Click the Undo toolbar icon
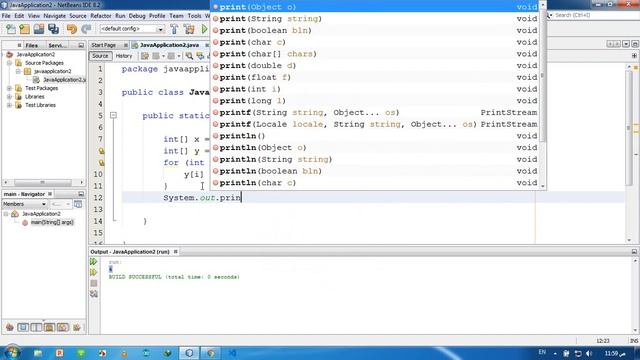 pyautogui.click(x=72, y=29)
